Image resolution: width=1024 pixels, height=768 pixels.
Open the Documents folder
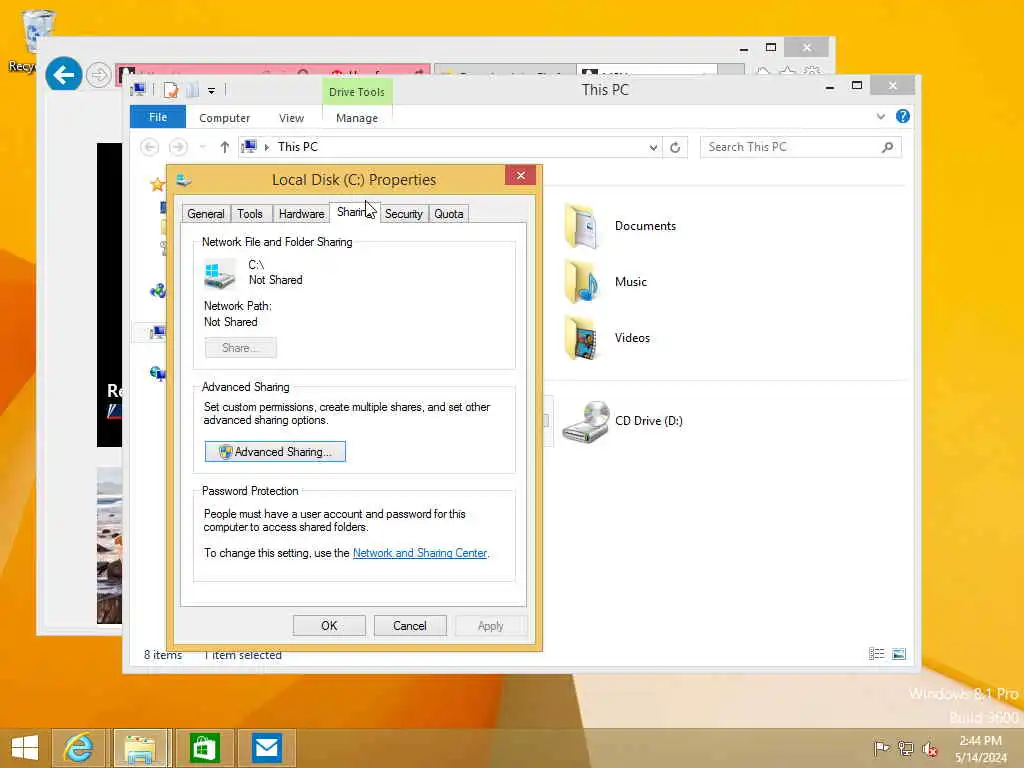[x=620, y=226]
